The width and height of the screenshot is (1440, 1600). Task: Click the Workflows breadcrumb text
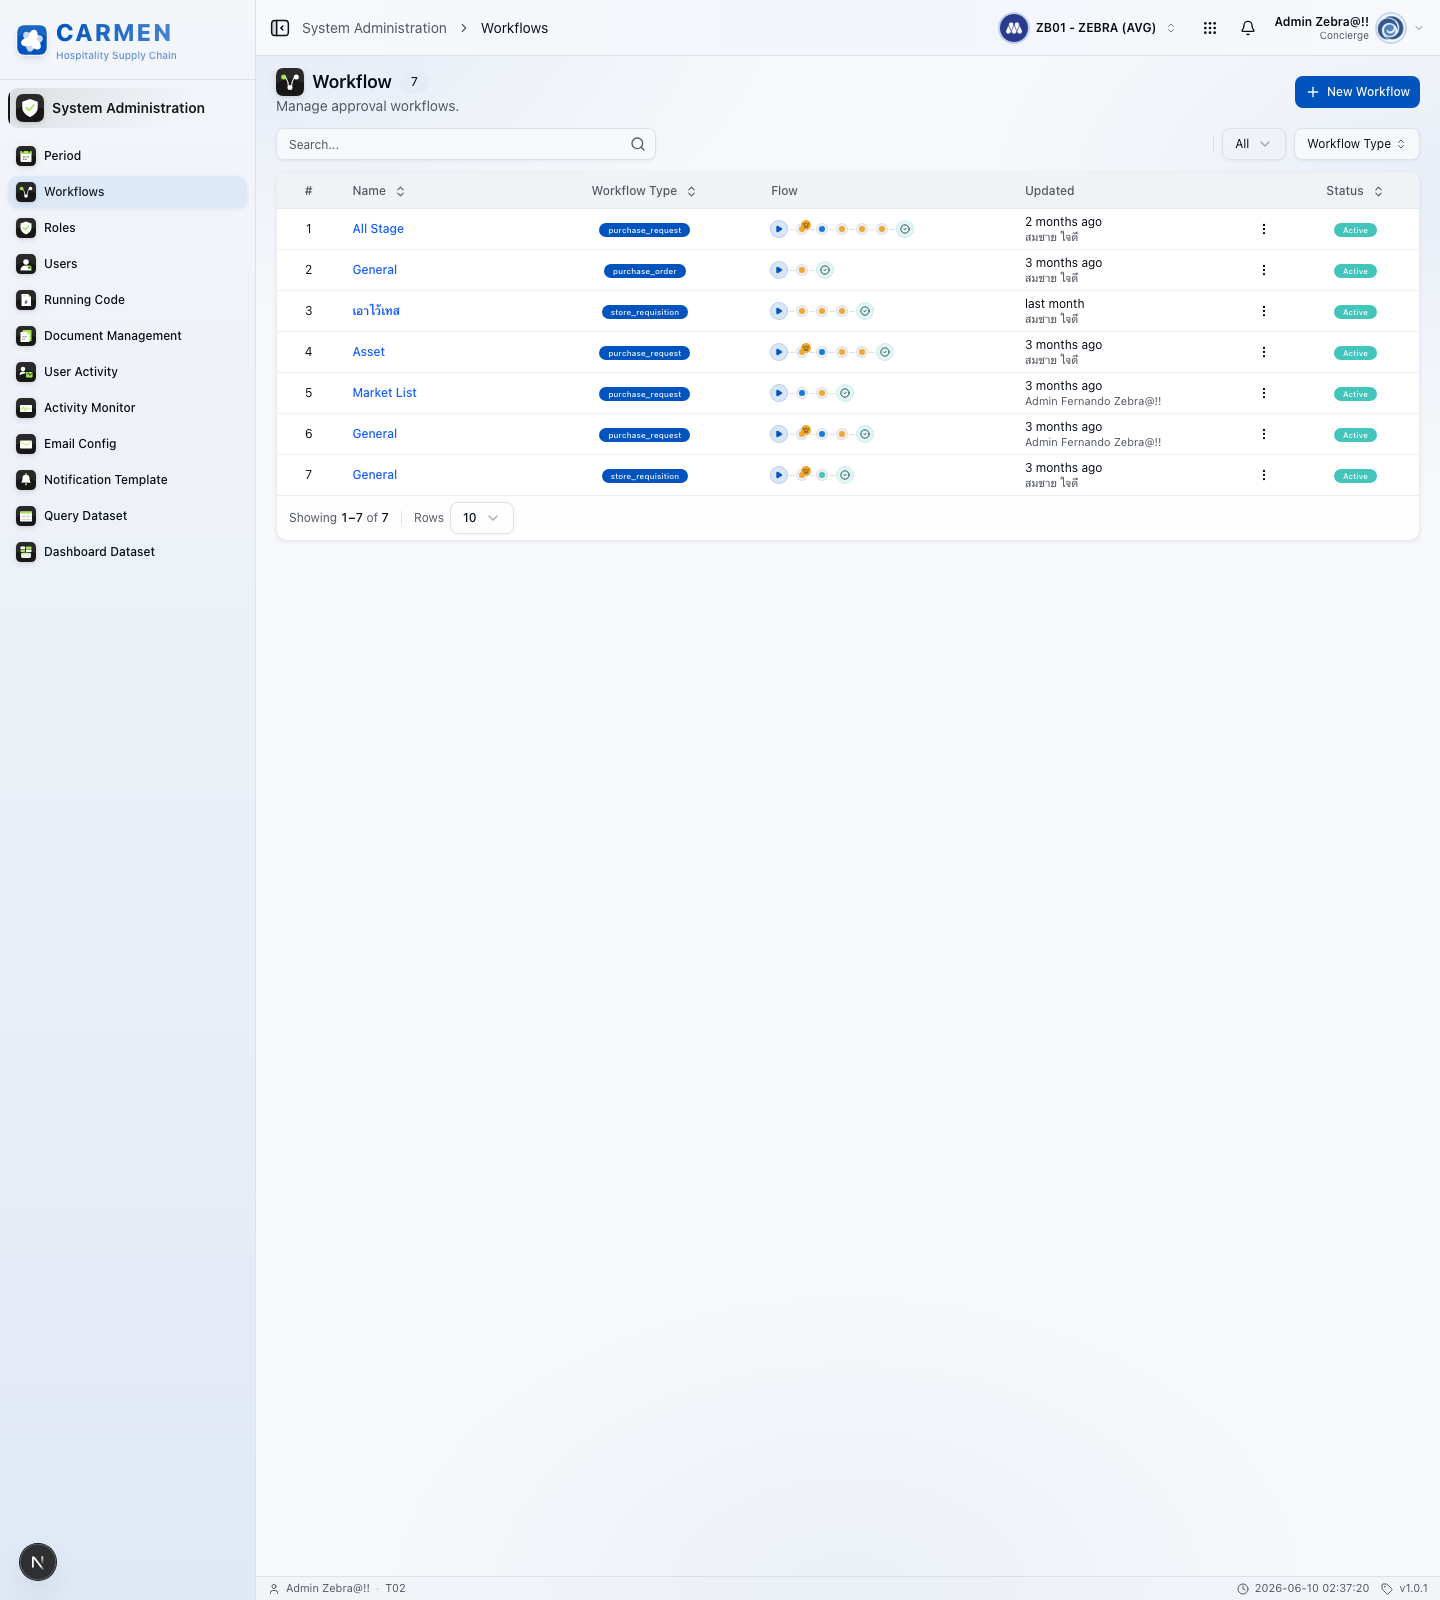point(514,28)
